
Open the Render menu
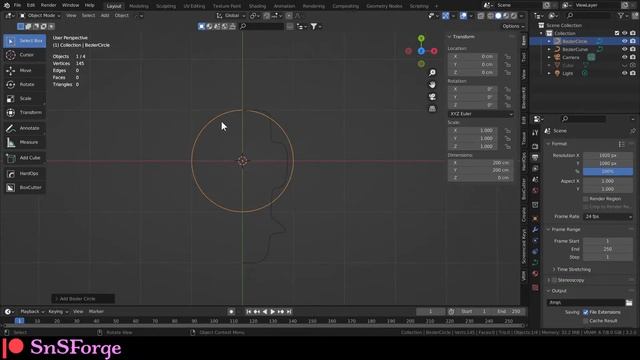click(x=49, y=5)
